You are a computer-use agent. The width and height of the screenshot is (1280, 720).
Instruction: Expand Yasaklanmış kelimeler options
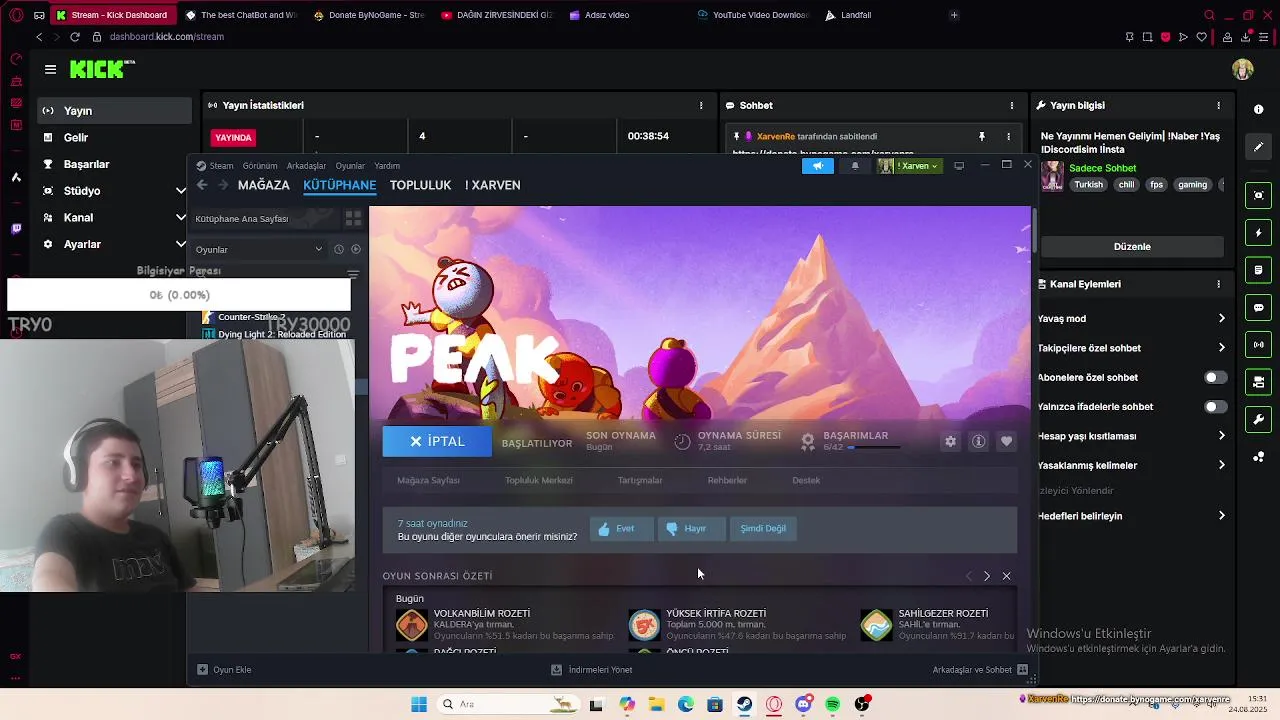tap(1221, 465)
